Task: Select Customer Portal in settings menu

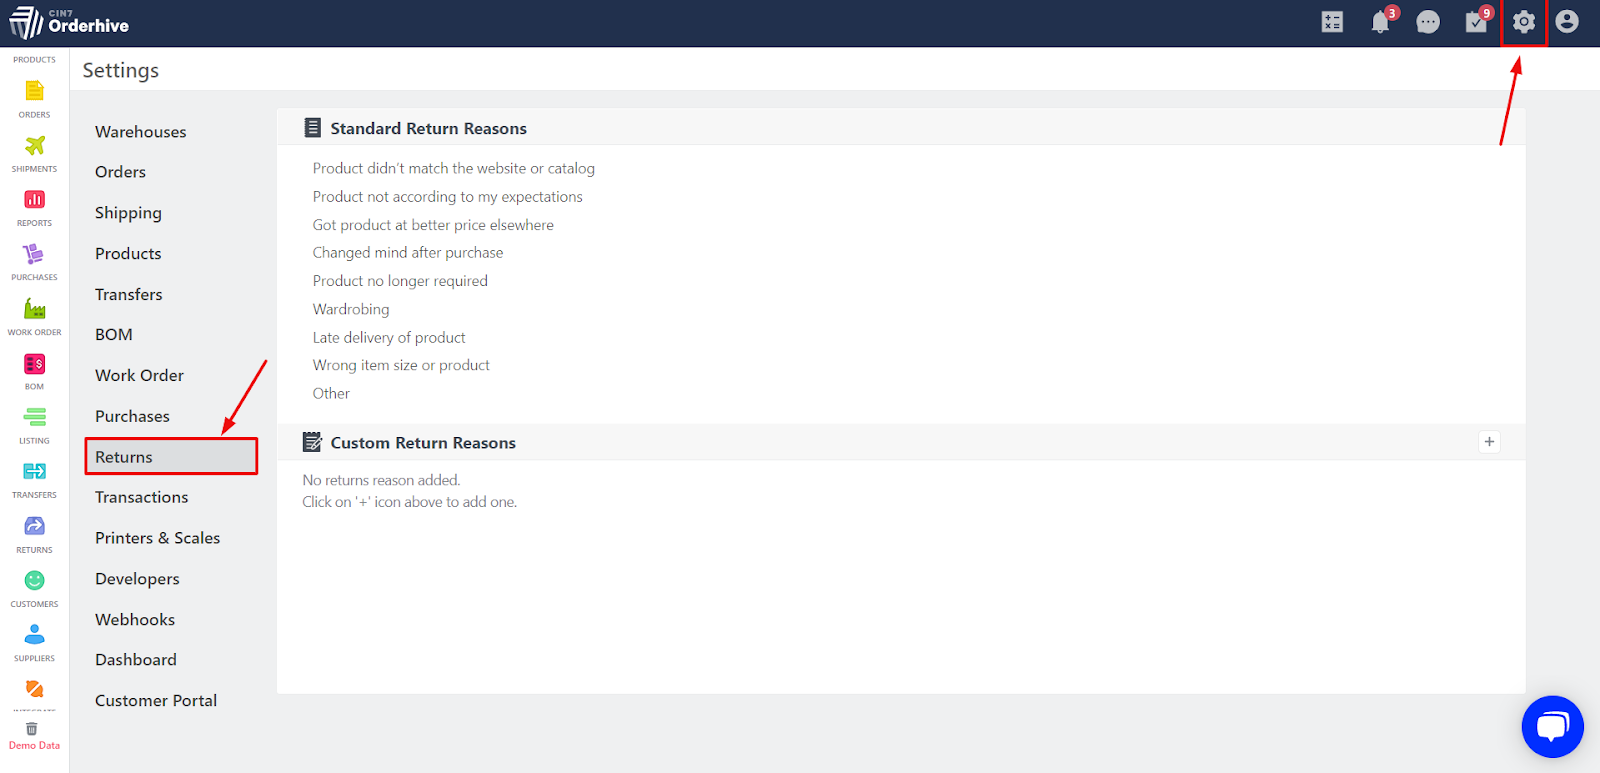Action: point(156,701)
